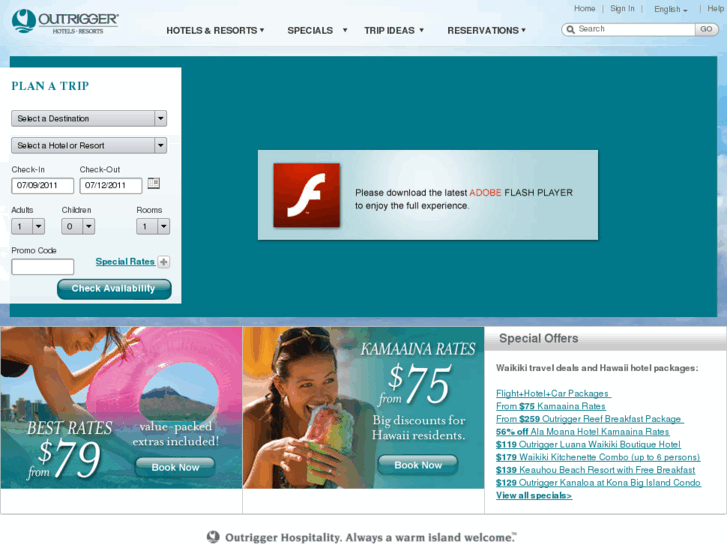Click the plus icon beside Special Rates
727x545 pixels.
pos(164,262)
